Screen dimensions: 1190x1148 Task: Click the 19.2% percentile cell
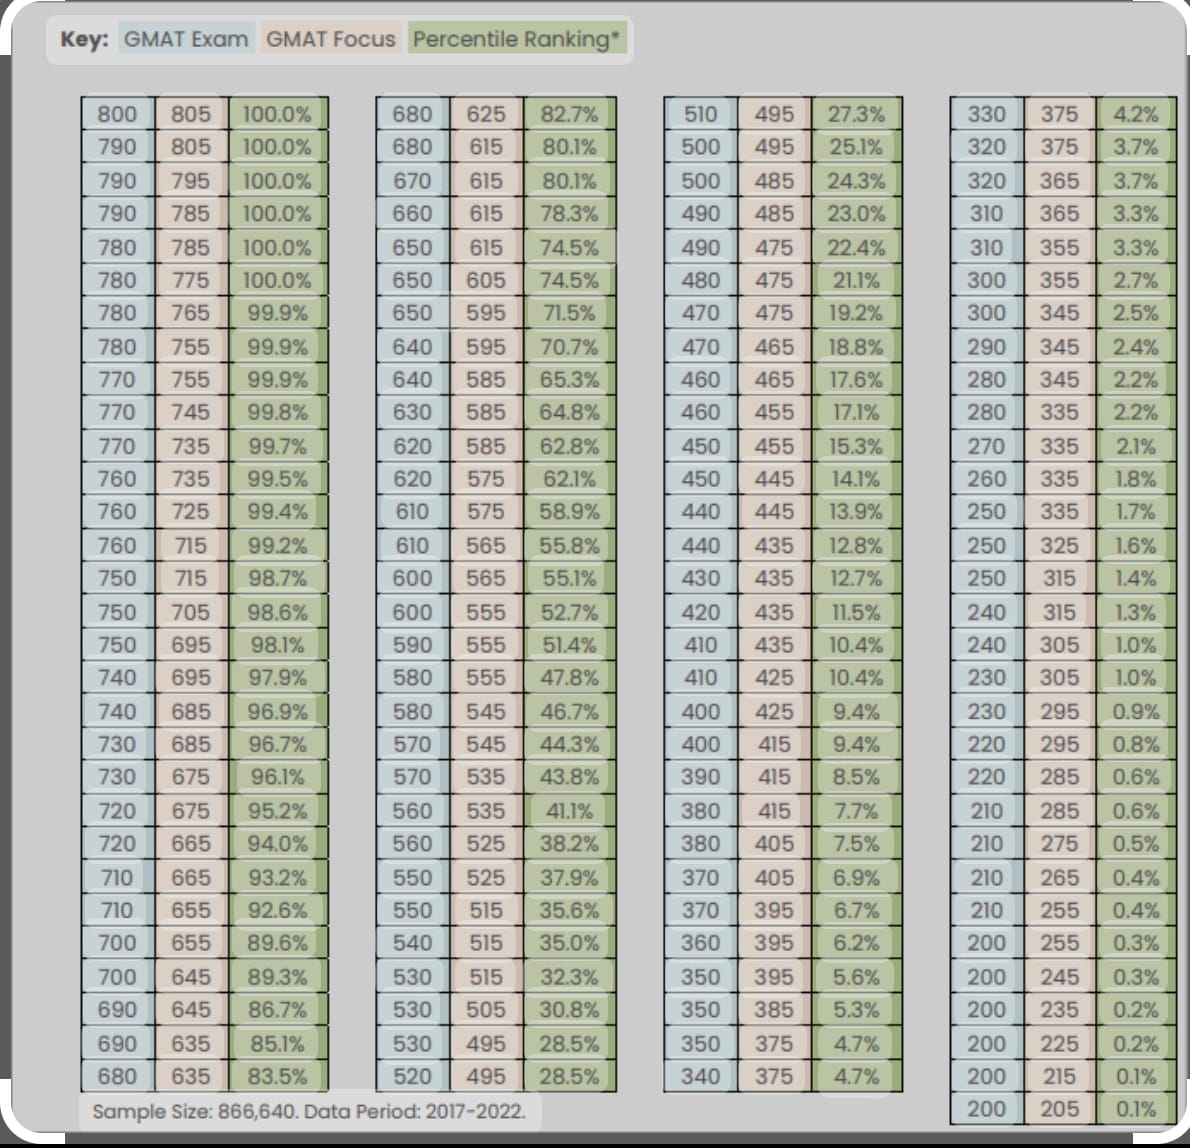click(x=857, y=313)
